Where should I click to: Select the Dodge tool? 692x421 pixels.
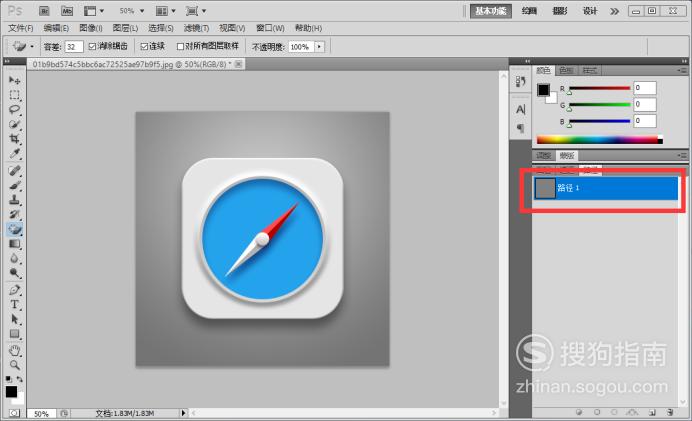[15, 273]
